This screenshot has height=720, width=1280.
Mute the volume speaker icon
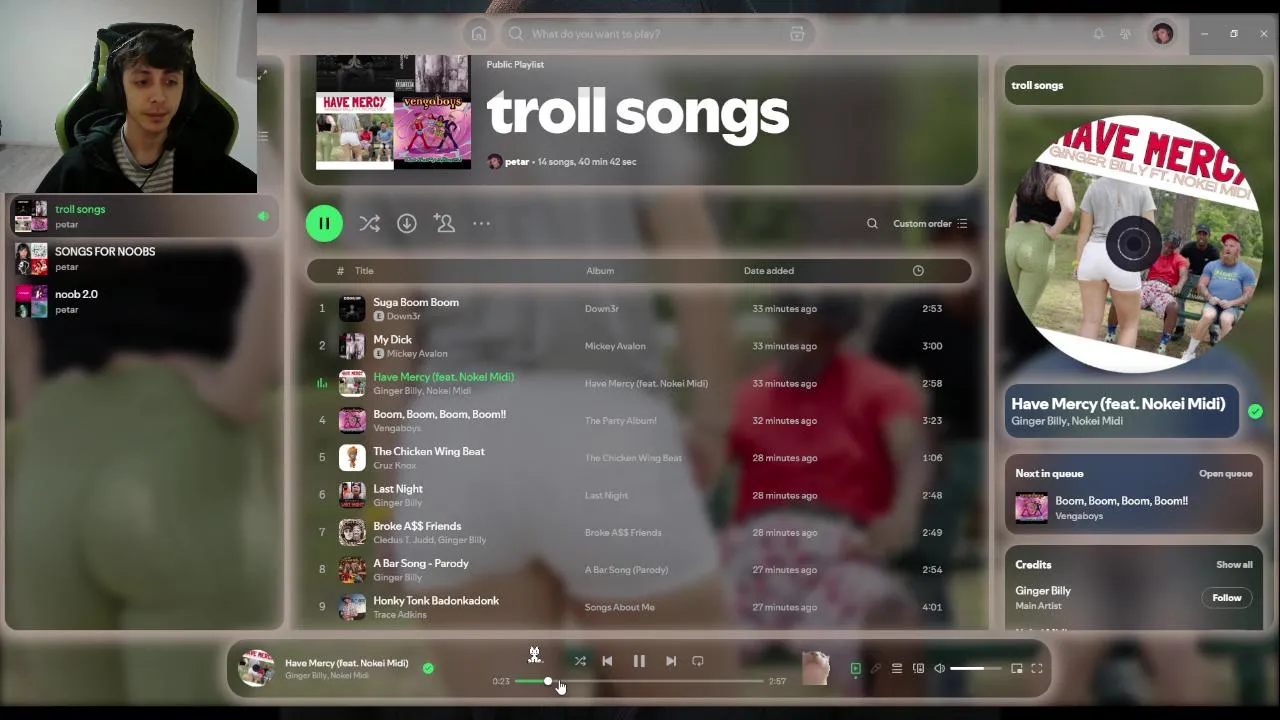click(939, 669)
